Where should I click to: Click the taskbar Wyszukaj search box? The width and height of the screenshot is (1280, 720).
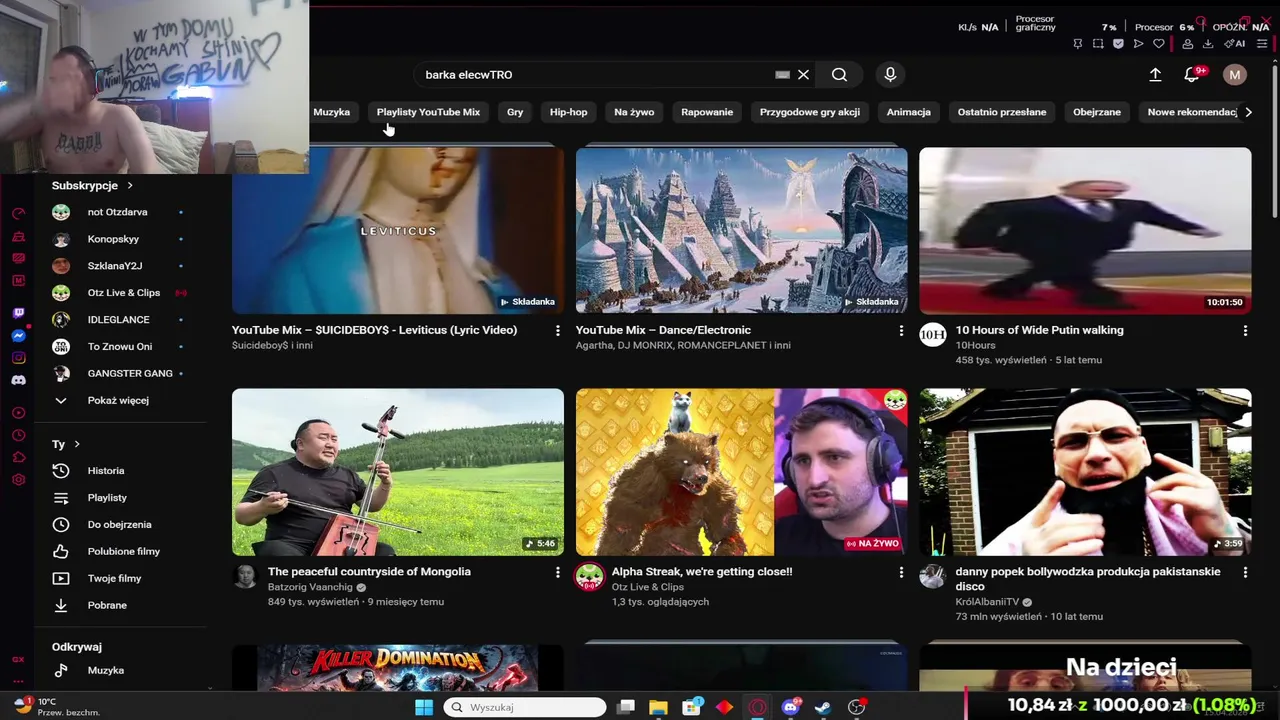pos(525,707)
